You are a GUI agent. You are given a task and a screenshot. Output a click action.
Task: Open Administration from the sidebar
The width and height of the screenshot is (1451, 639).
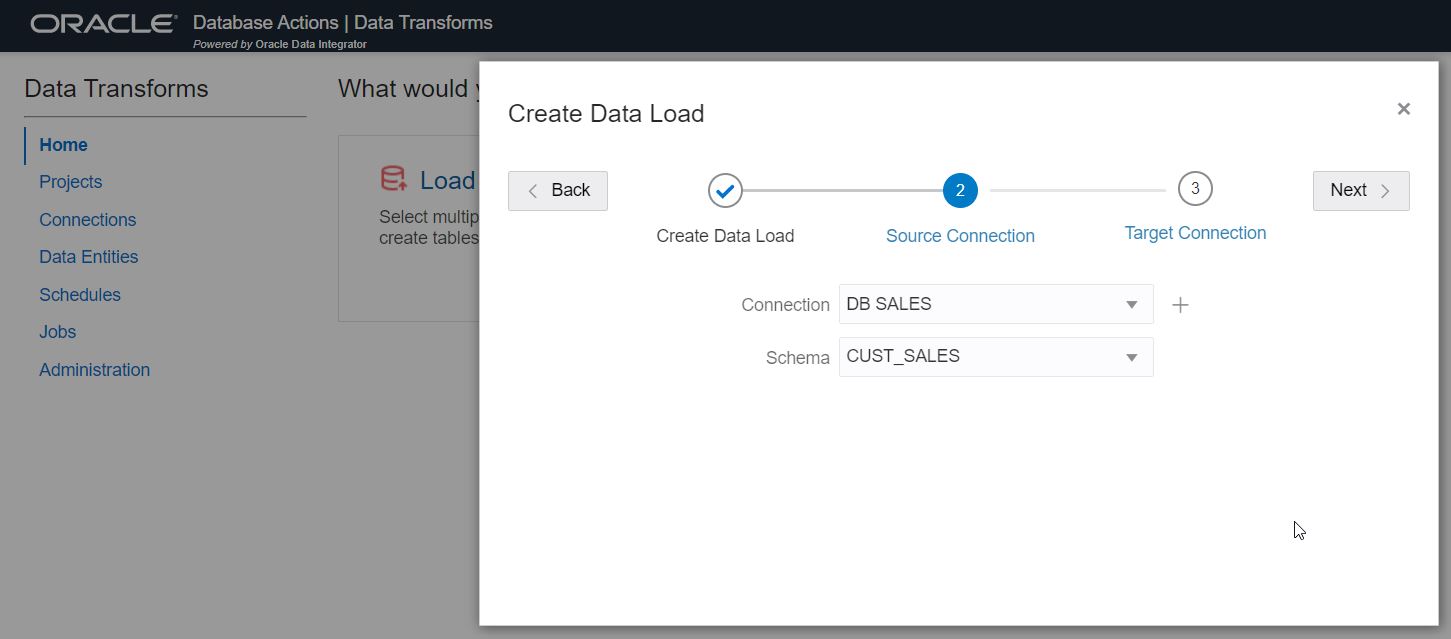pyautogui.click(x=94, y=370)
